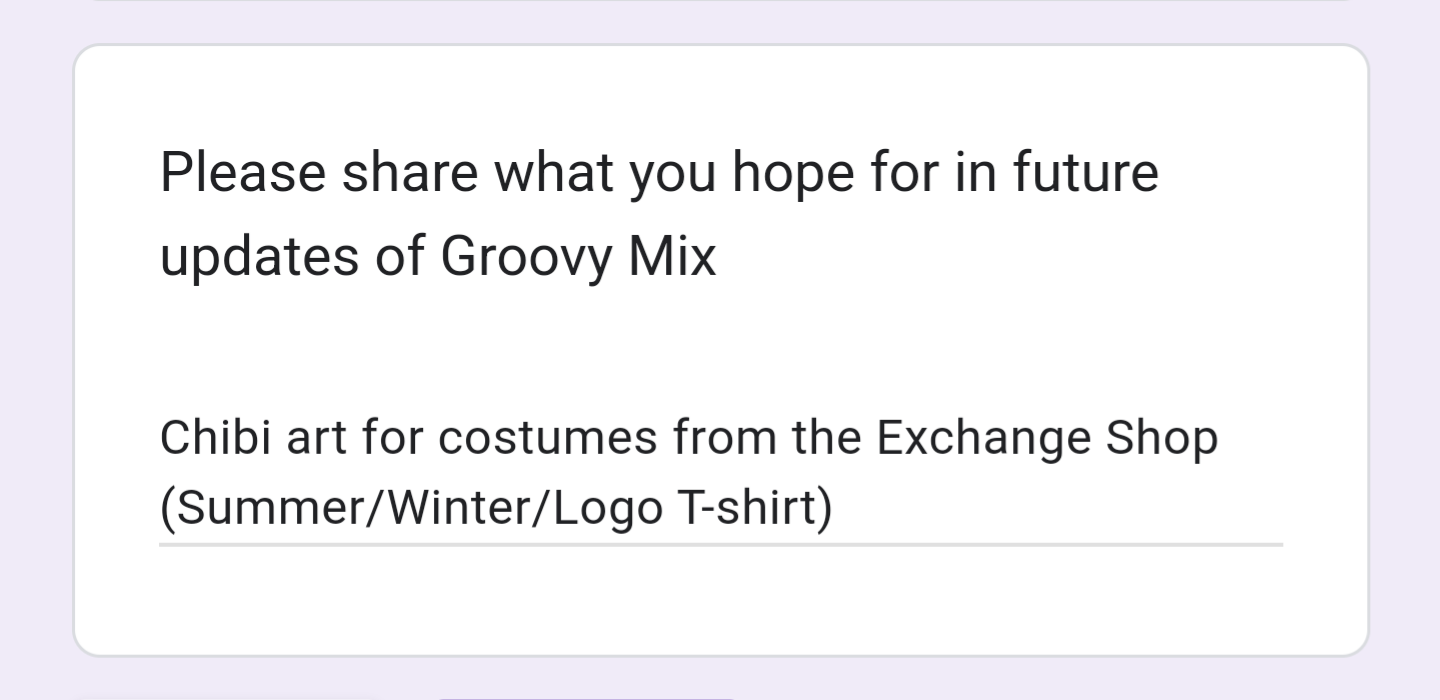Image resolution: width=1440 pixels, height=700 pixels.
Task: Click the lavender background left of the card
Action: point(36,350)
